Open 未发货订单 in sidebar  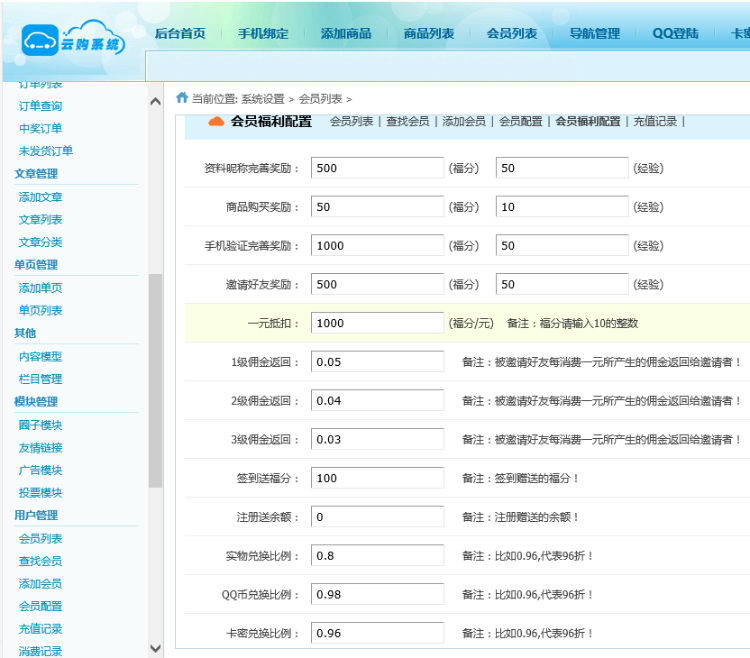click(46, 151)
